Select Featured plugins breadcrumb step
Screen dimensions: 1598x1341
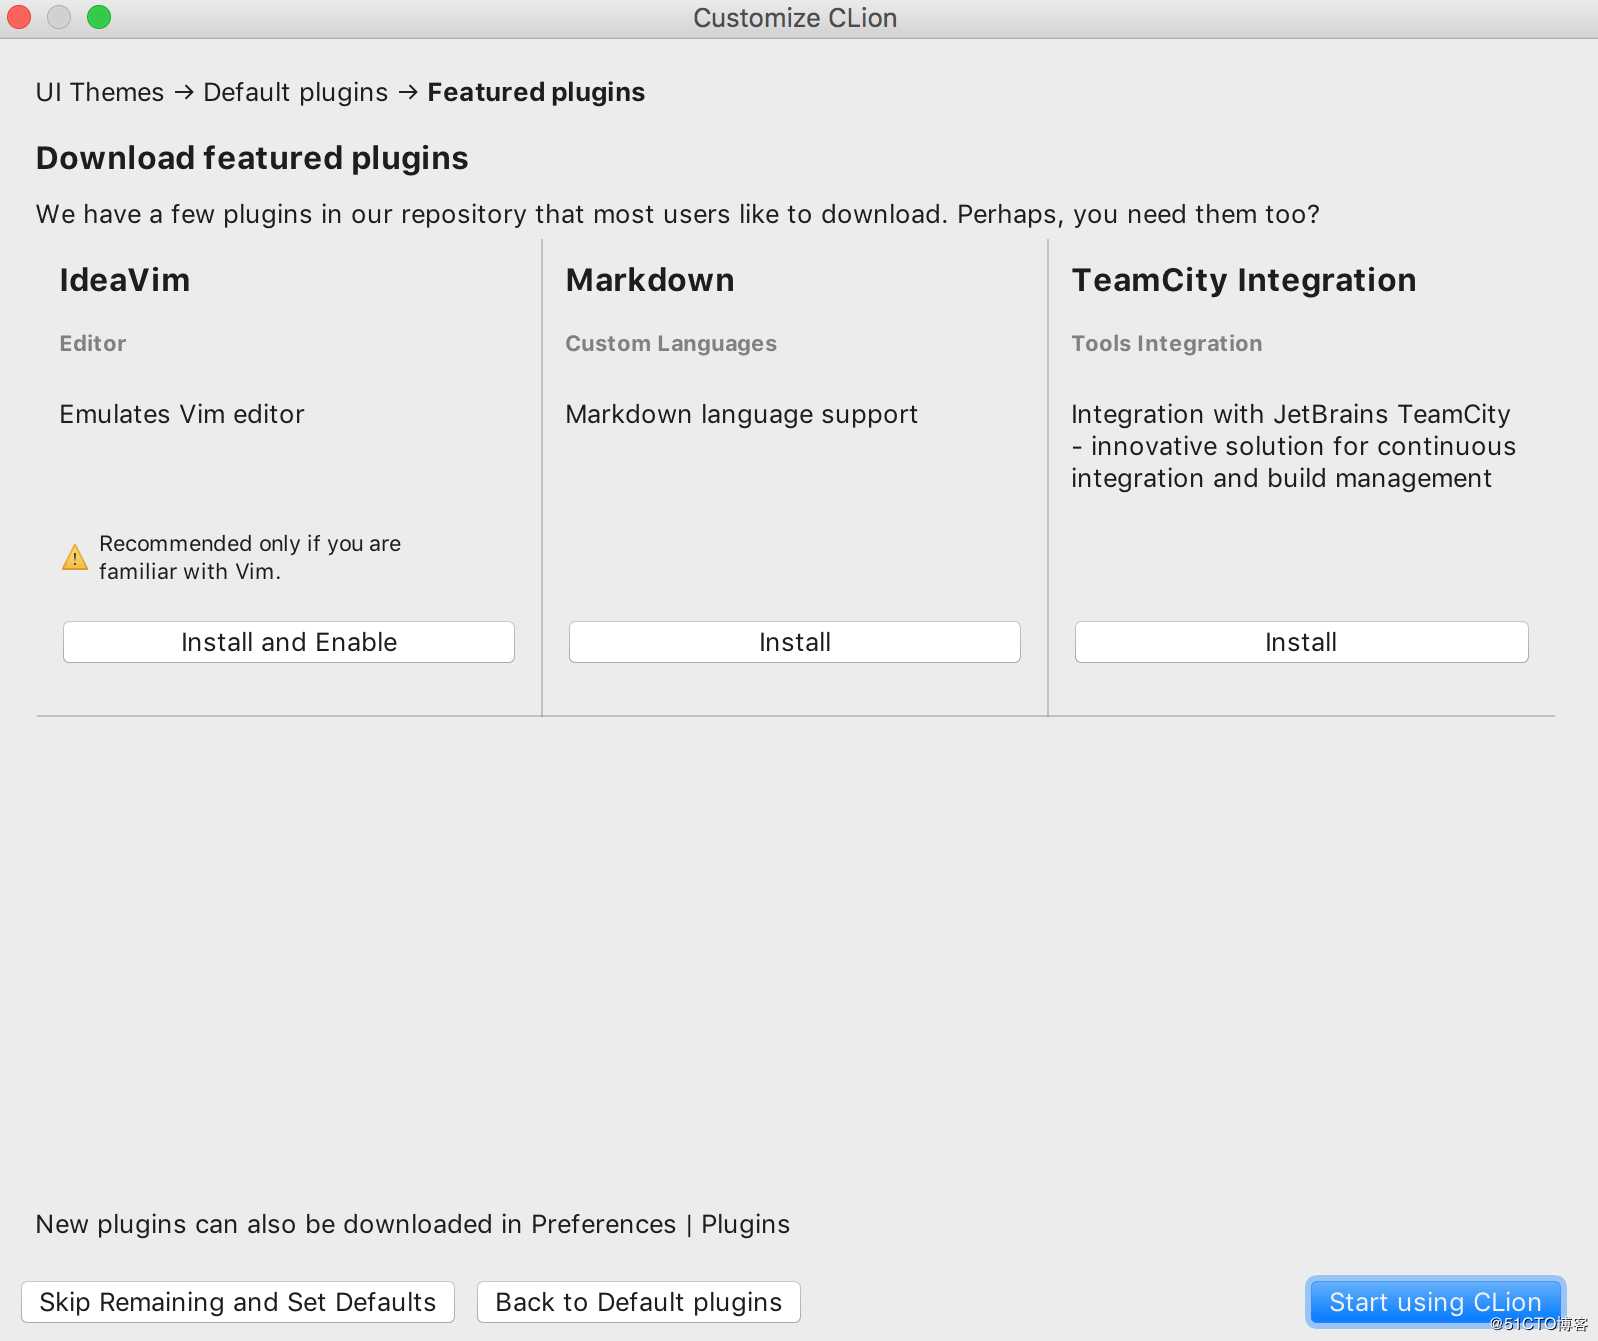(536, 92)
